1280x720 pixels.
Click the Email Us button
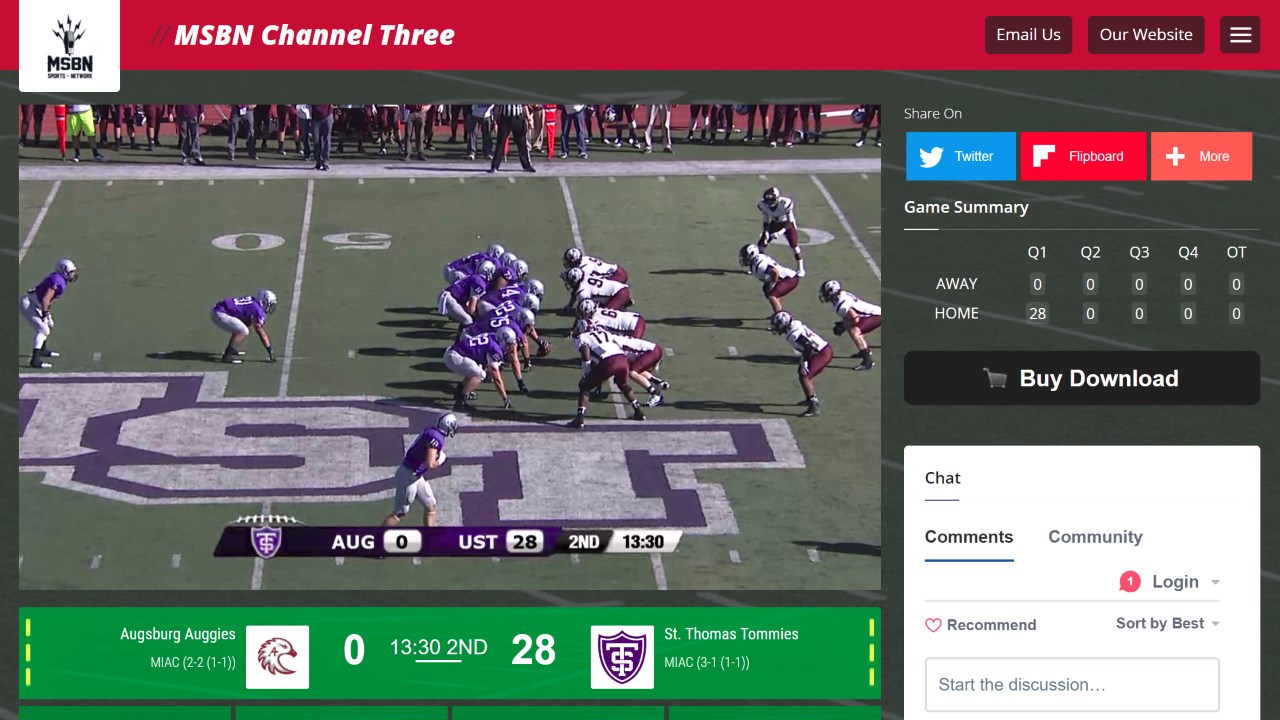(x=1028, y=35)
